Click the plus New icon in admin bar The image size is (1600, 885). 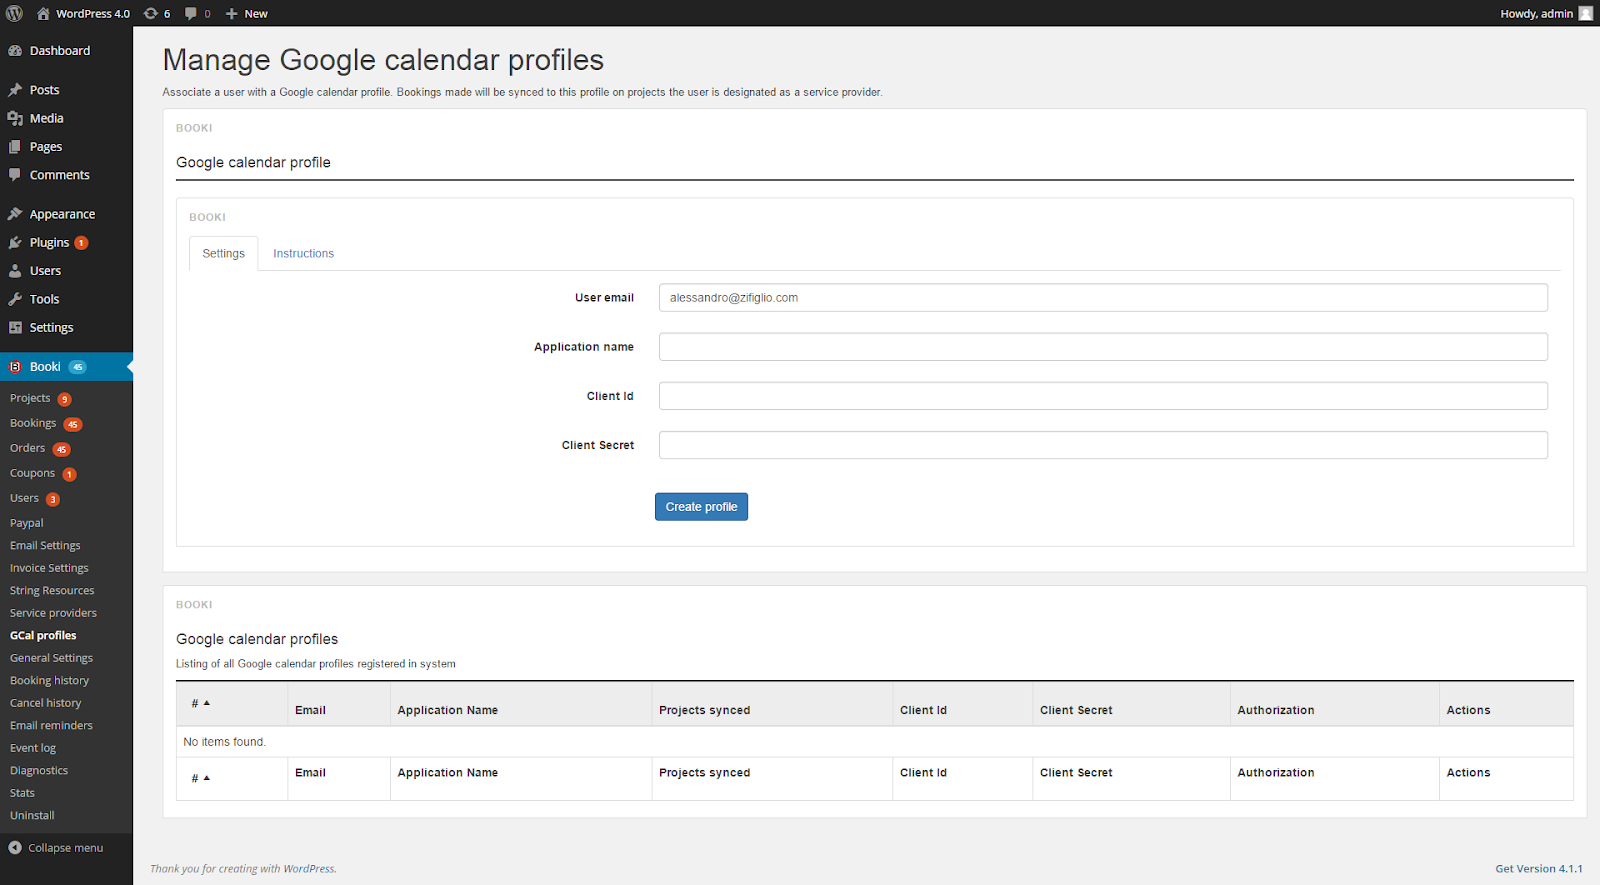[231, 14]
